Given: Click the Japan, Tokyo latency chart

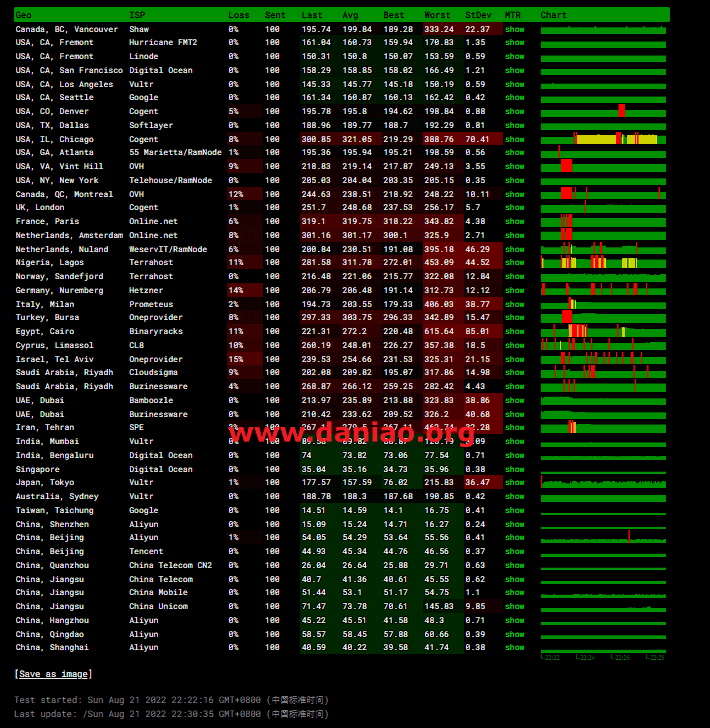Looking at the screenshot, I should pyautogui.click(x=603, y=482).
